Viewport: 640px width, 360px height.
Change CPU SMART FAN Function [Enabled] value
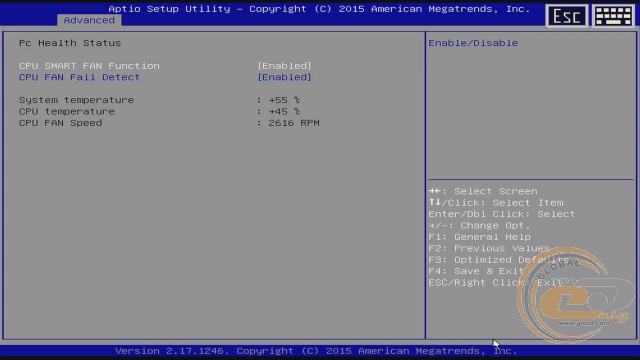pos(284,66)
